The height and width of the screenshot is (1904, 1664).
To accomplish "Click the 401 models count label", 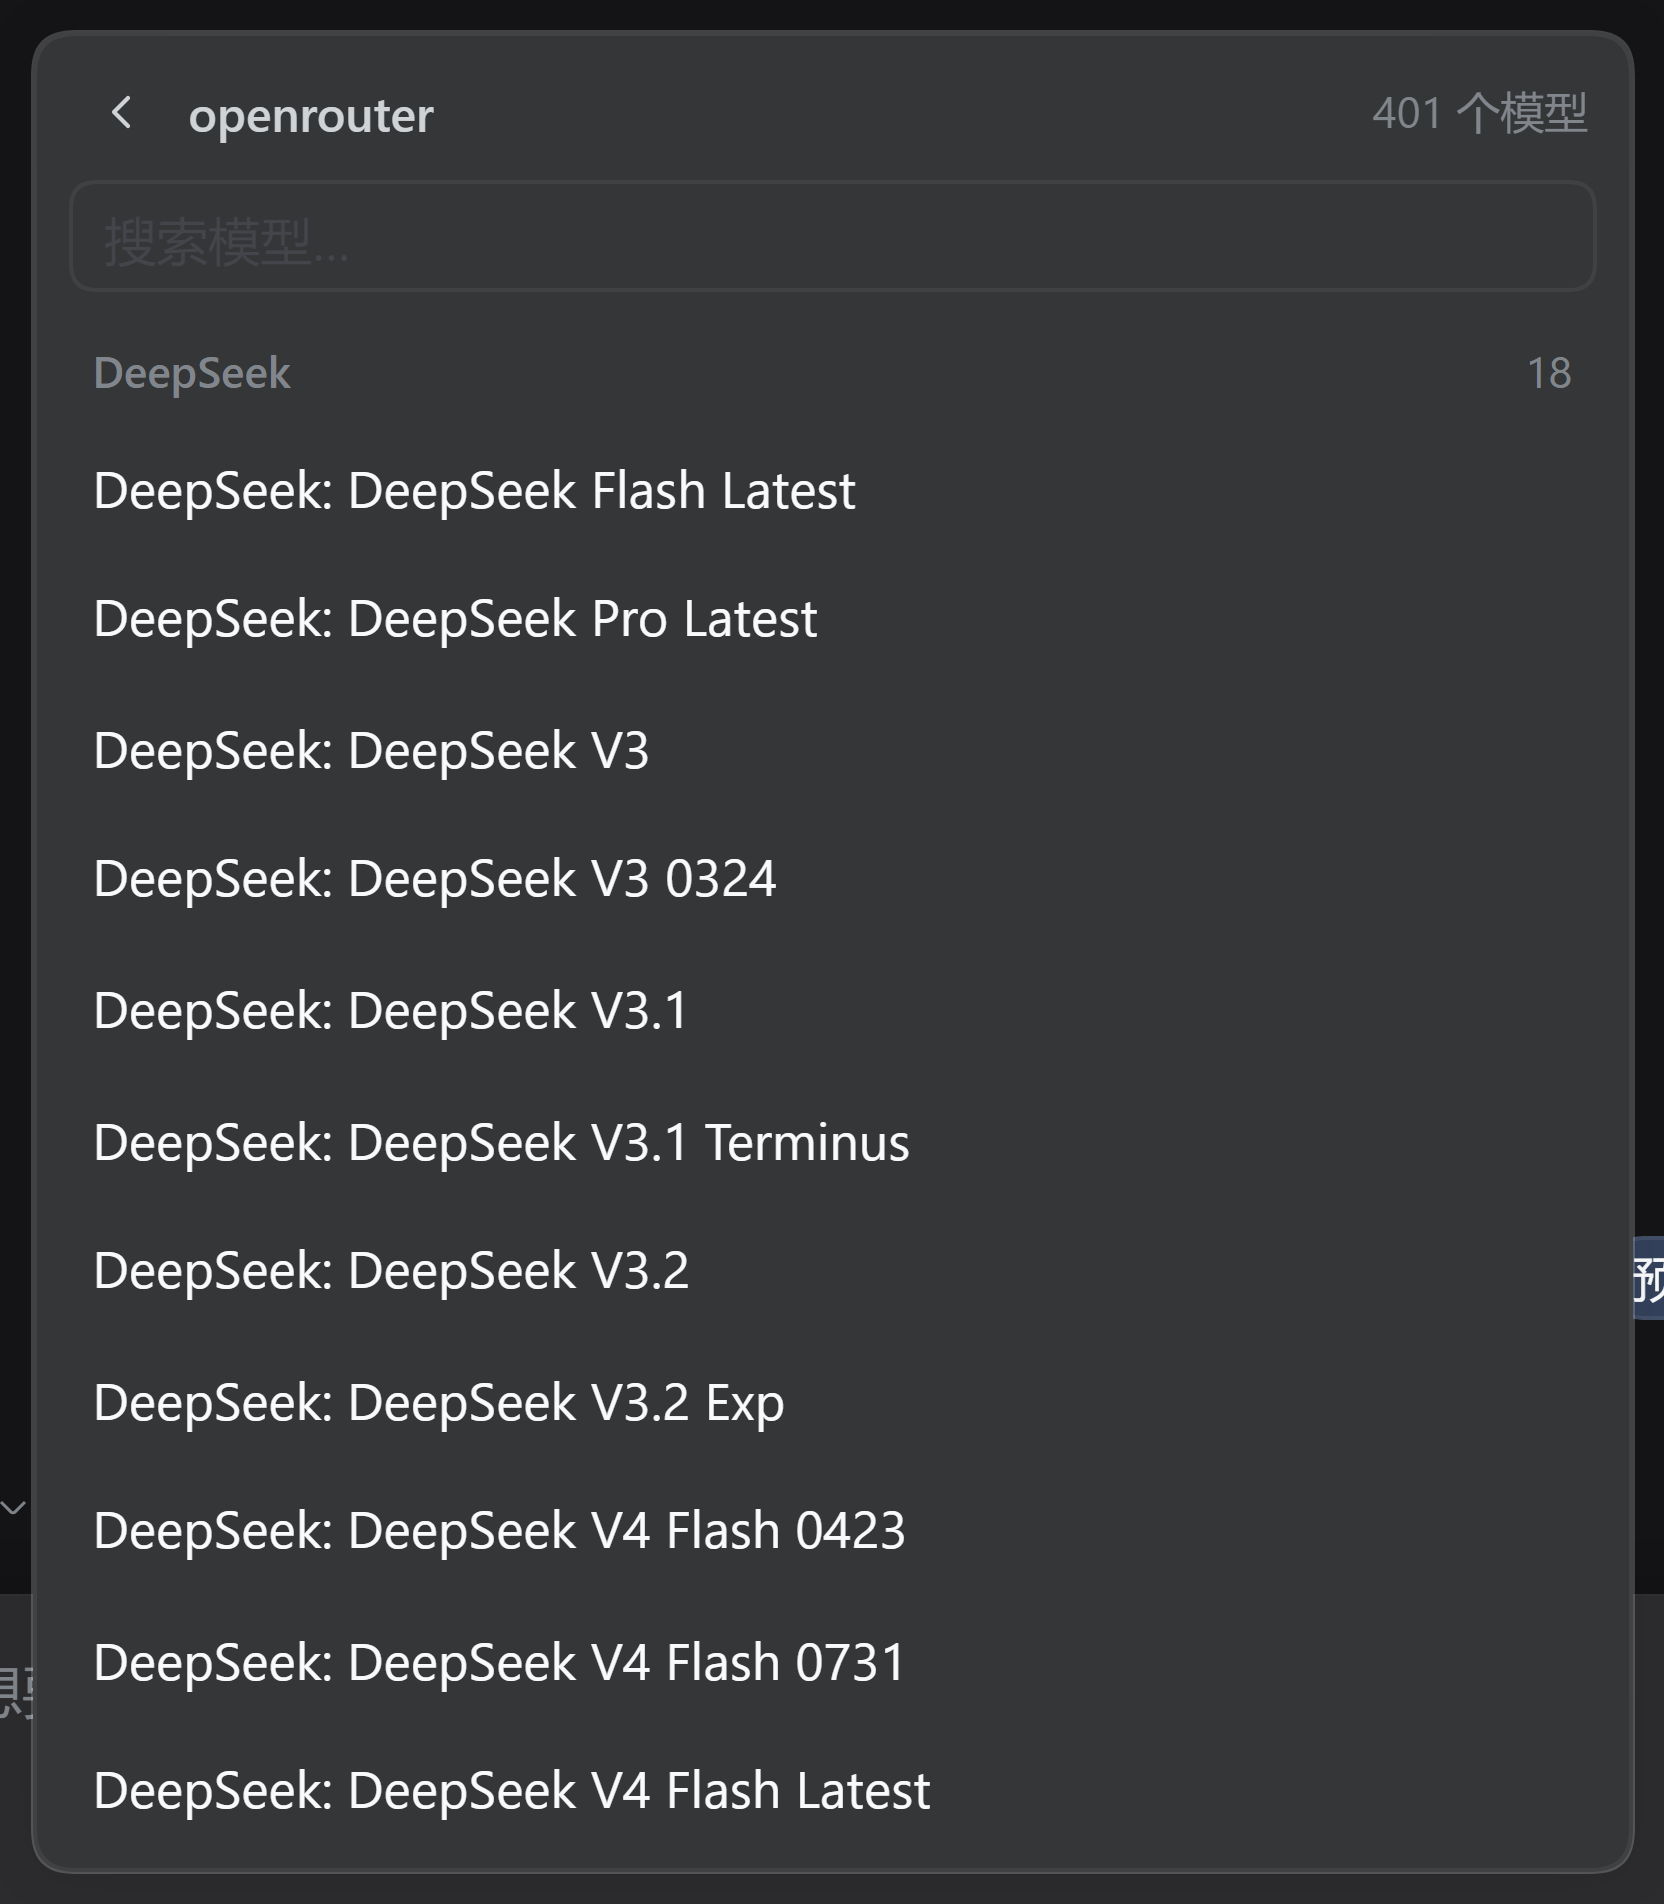I will pyautogui.click(x=1479, y=113).
